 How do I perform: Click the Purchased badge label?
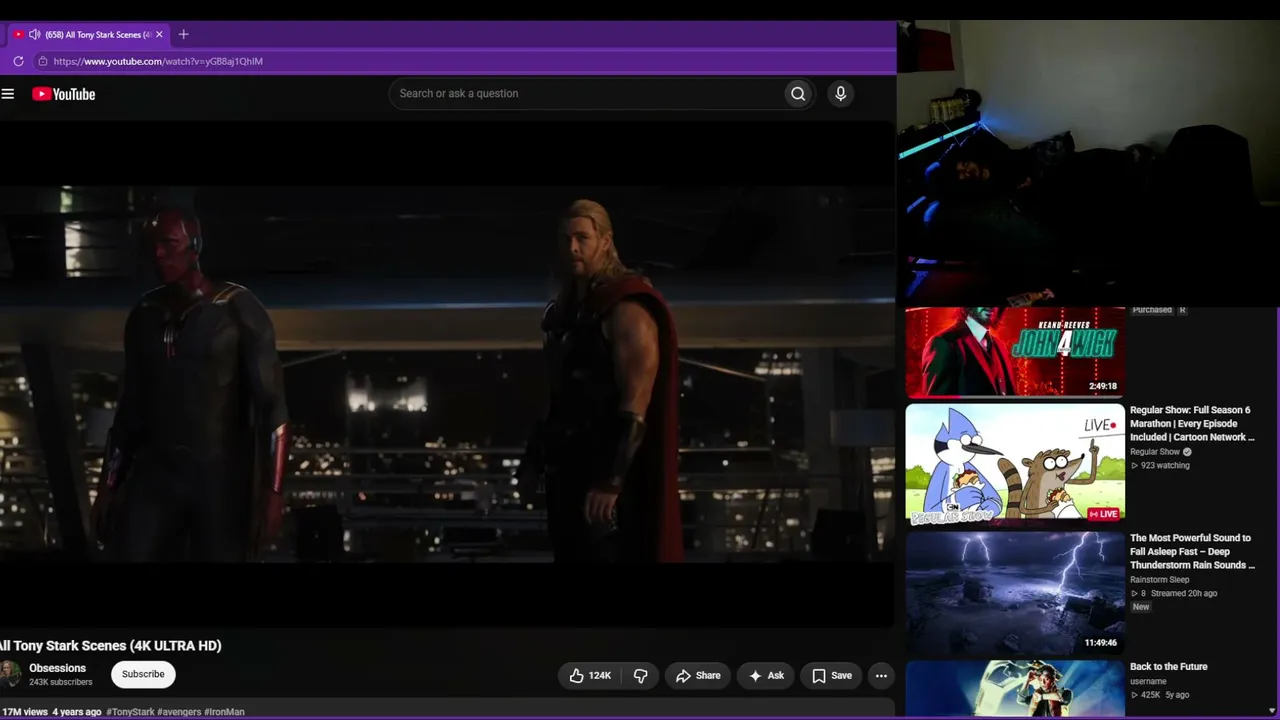click(1152, 310)
